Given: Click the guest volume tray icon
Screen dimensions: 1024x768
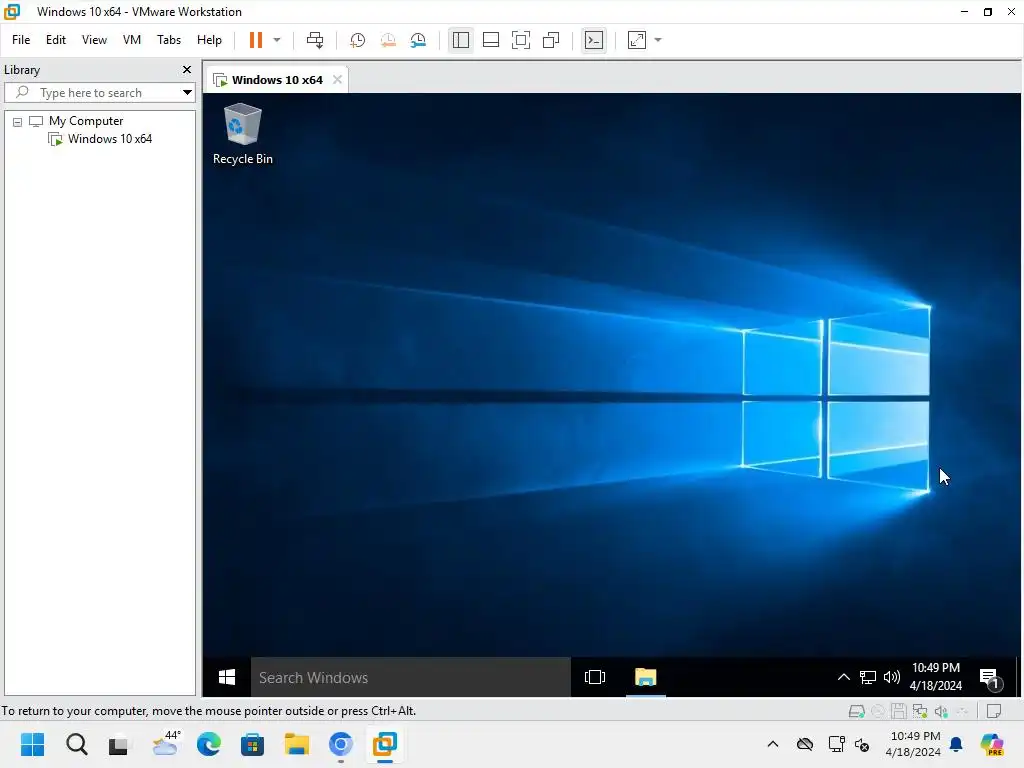Looking at the screenshot, I should click(891, 677).
